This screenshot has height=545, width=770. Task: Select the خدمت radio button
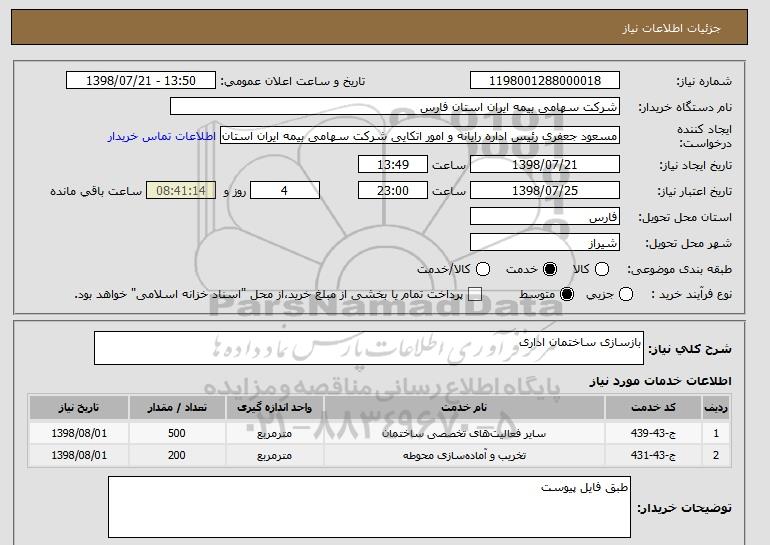point(550,269)
